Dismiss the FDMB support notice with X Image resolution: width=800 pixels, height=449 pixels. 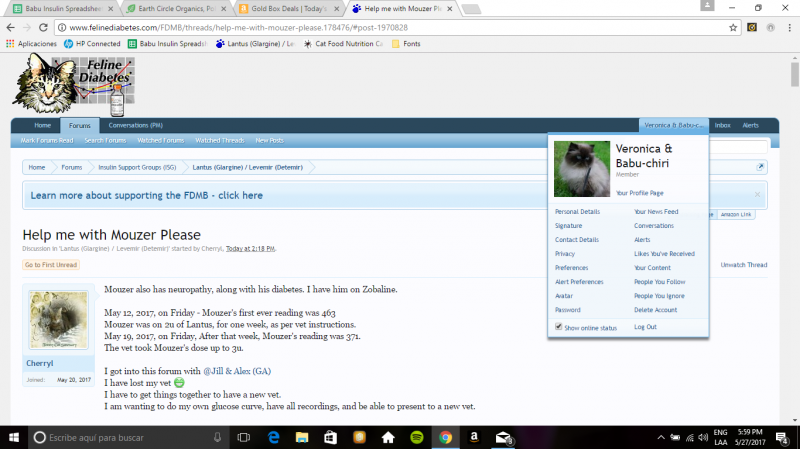[x=757, y=194]
